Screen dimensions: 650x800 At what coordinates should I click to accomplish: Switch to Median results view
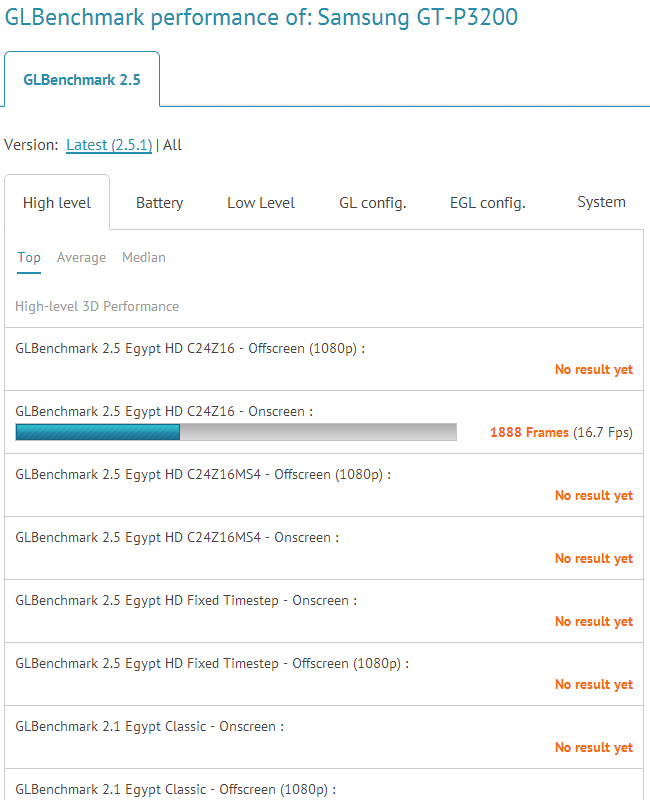pos(144,258)
